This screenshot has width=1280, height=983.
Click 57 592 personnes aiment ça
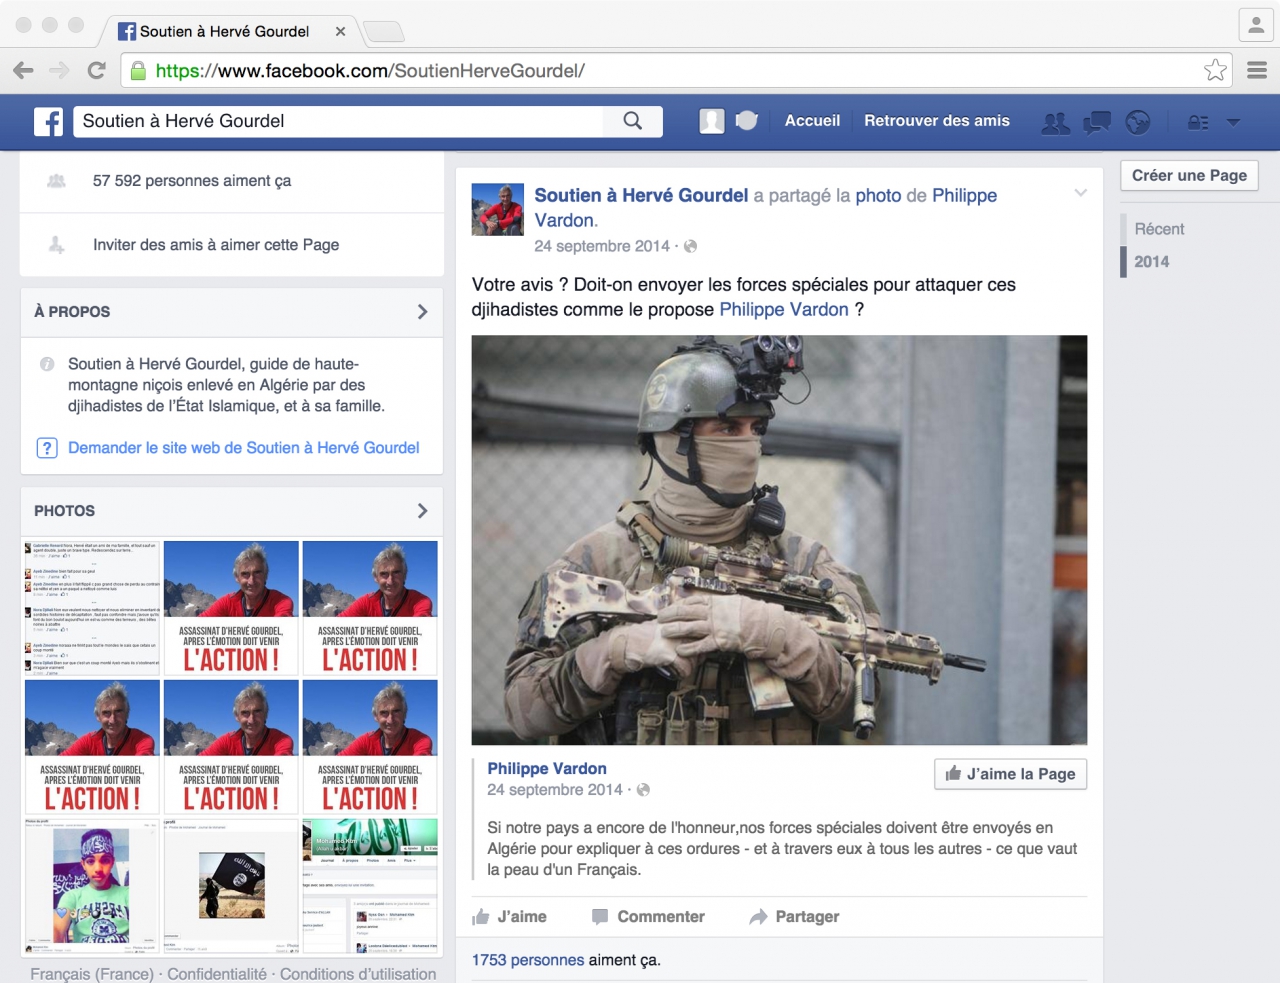point(192,181)
